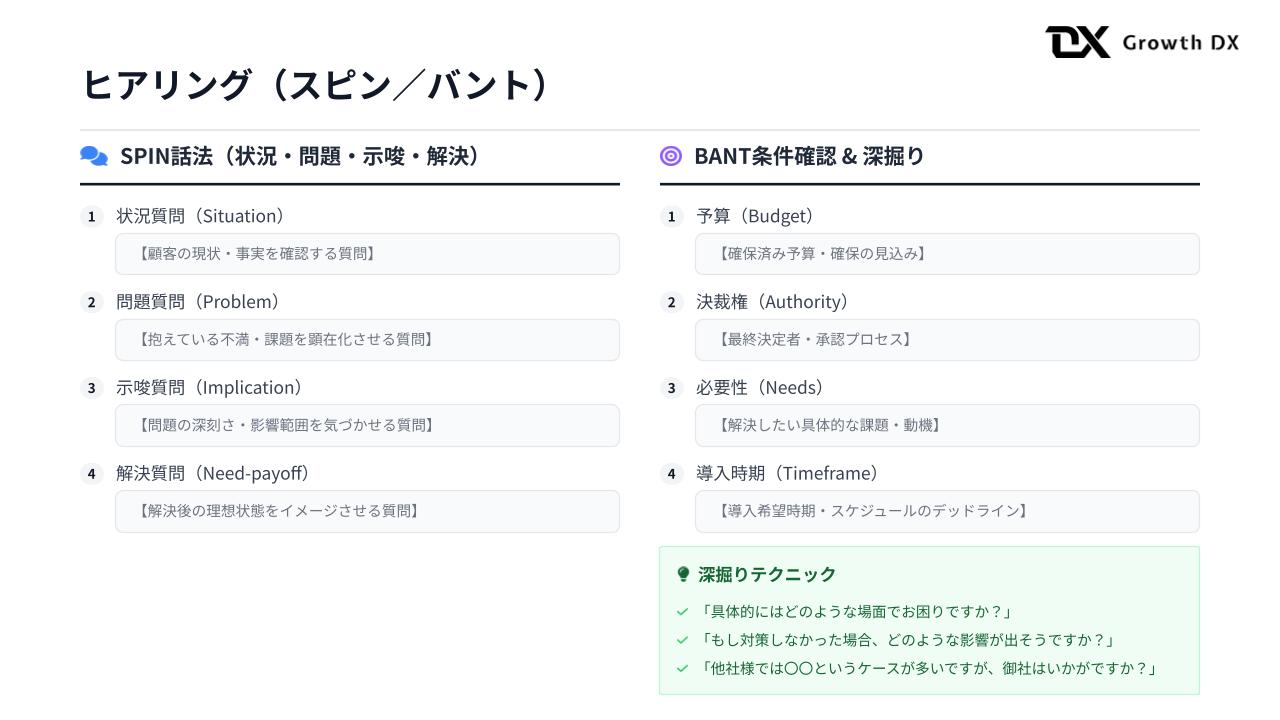Click the 顧客の現状 placeholder field

pyautogui.click(x=367, y=254)
